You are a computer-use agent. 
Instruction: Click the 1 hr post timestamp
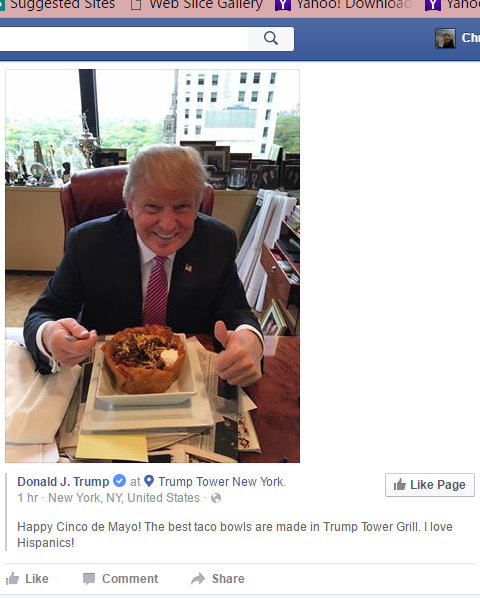28,498
